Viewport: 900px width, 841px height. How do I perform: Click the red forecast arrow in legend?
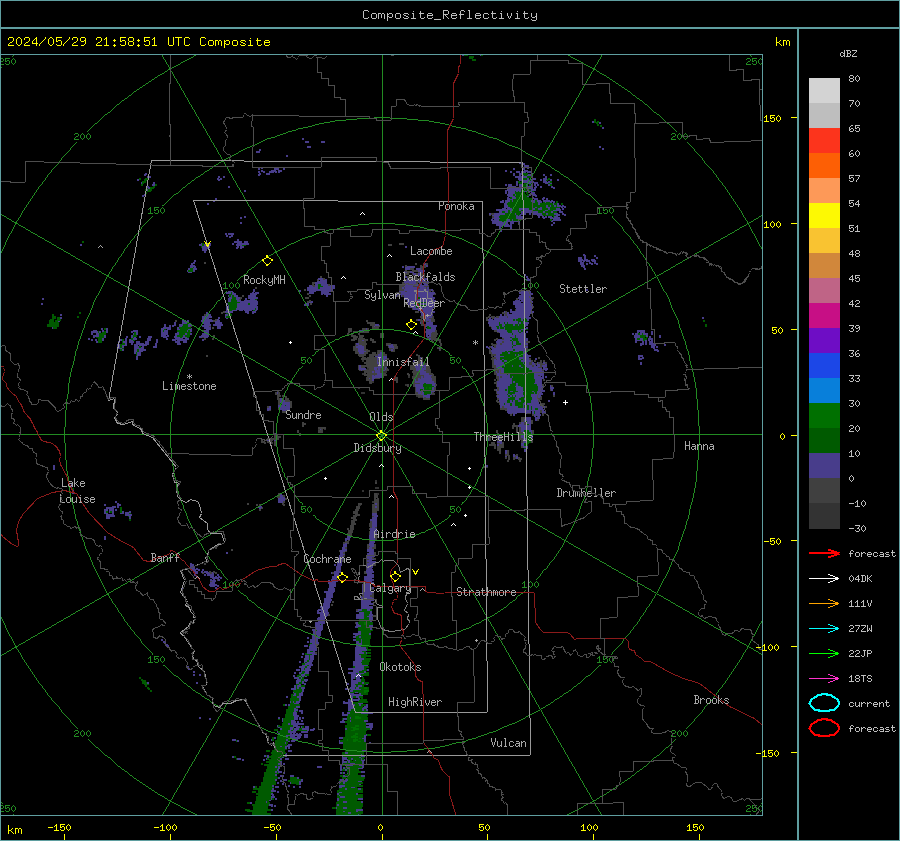824,553
